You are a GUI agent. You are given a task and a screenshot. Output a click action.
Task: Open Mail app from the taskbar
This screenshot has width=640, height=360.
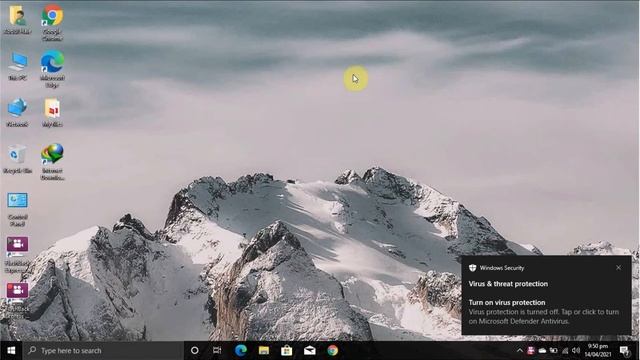(x=309, y=350)
